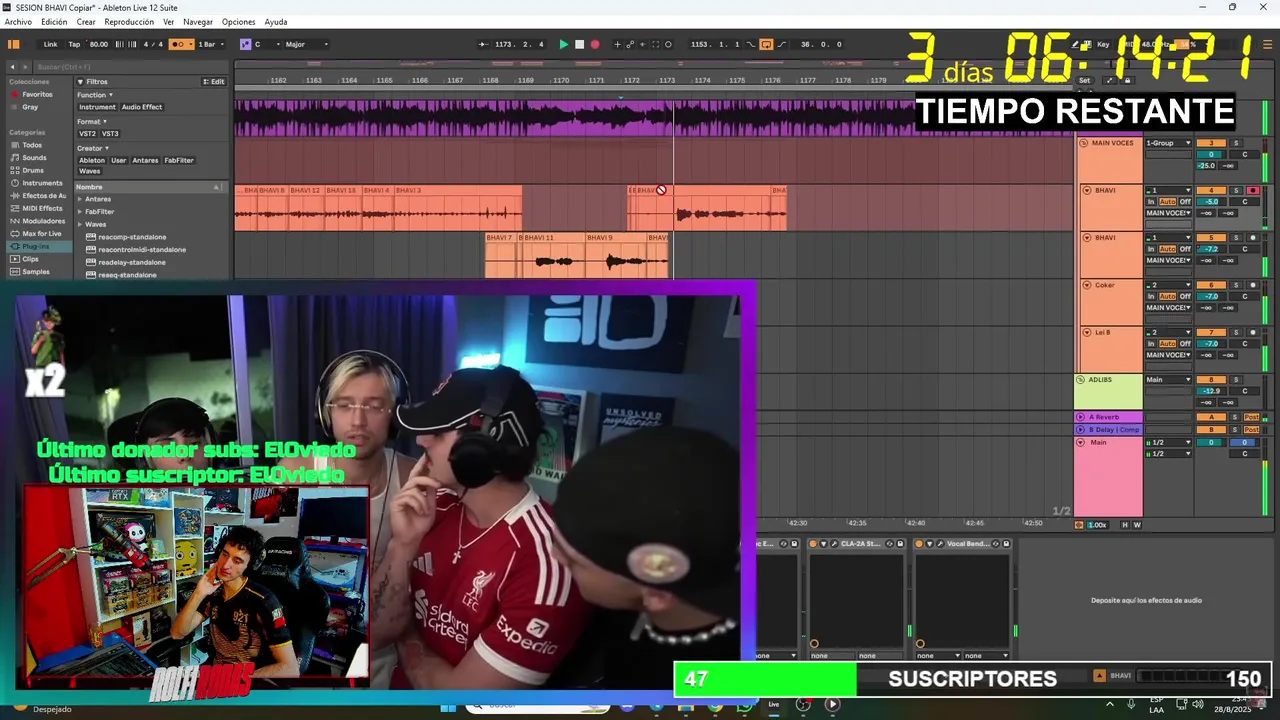Collapse the Filtros section
1280x720 pixels.
81,82
